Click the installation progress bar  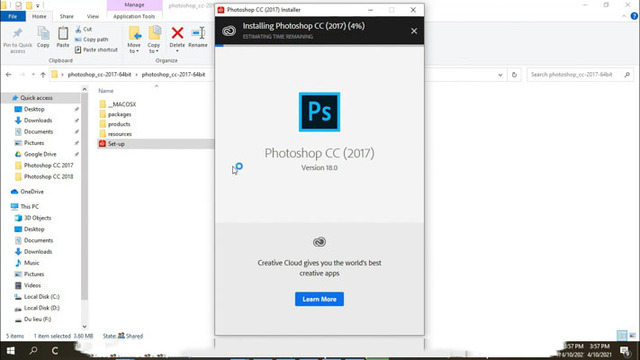[x=319, y=46]
